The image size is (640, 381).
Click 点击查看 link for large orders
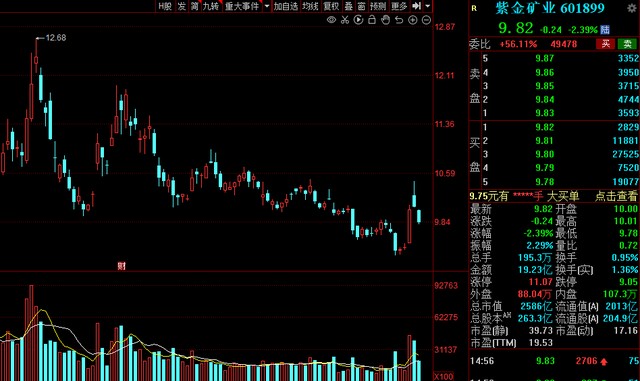click(616, 196)
